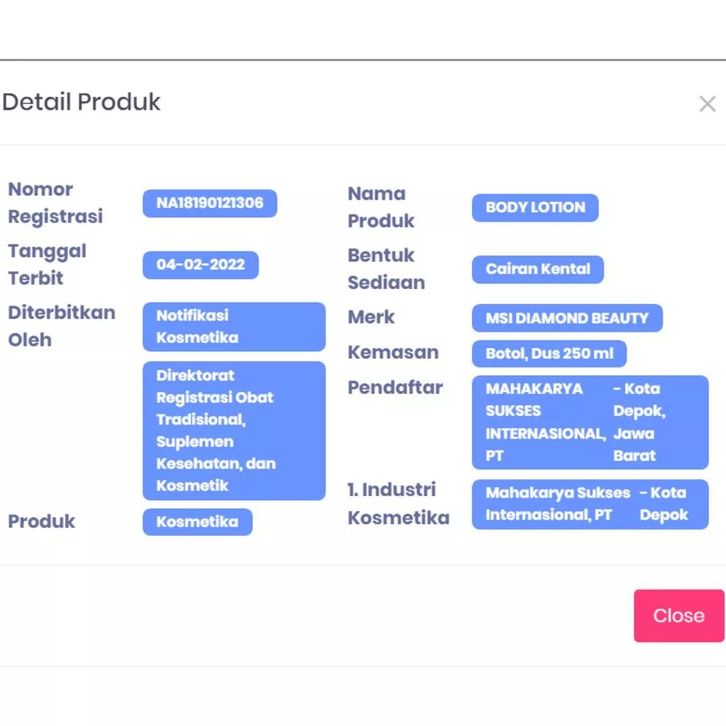Click the Mahakarya Sukses Internasional industry badge

[590, 504]
